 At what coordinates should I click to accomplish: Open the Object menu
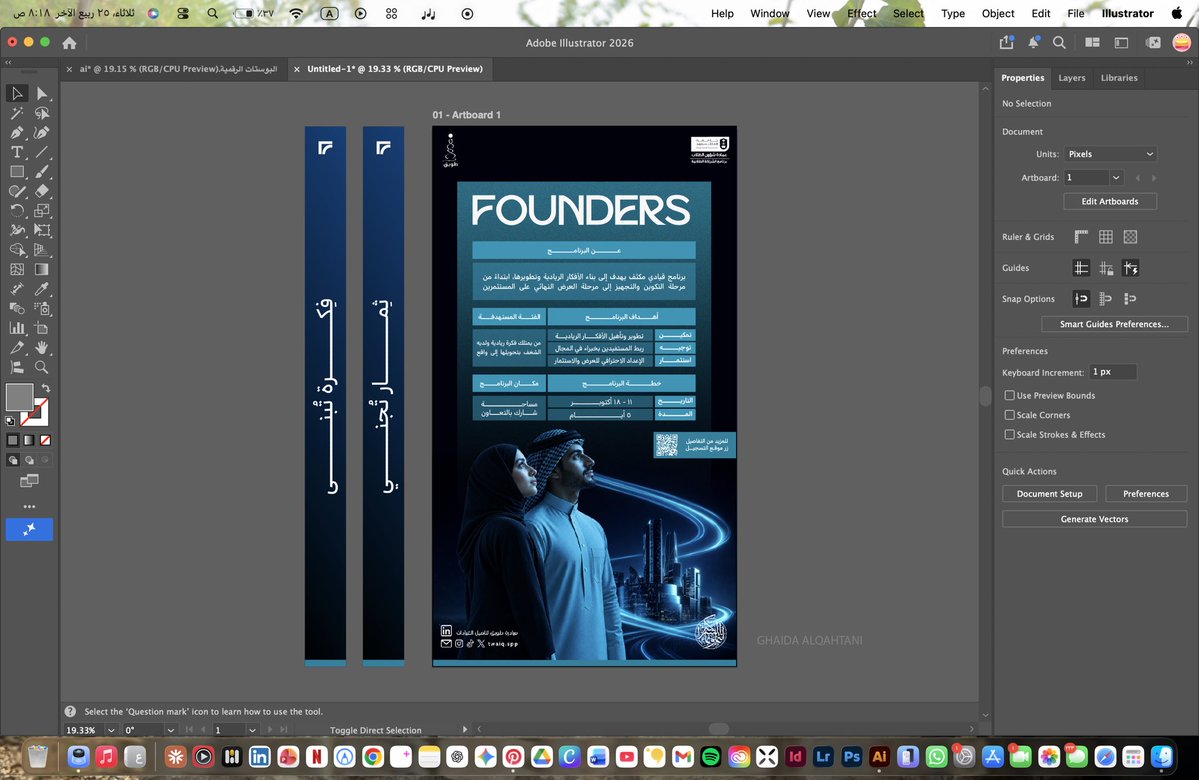pyautogui.click(x=998, y=13)
